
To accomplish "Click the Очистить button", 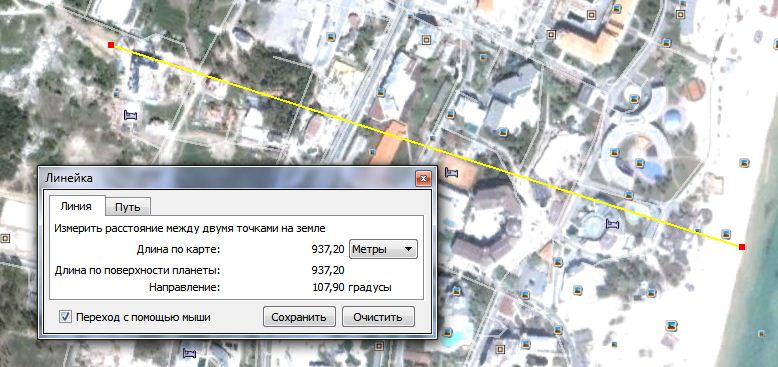I will (378, 317).
